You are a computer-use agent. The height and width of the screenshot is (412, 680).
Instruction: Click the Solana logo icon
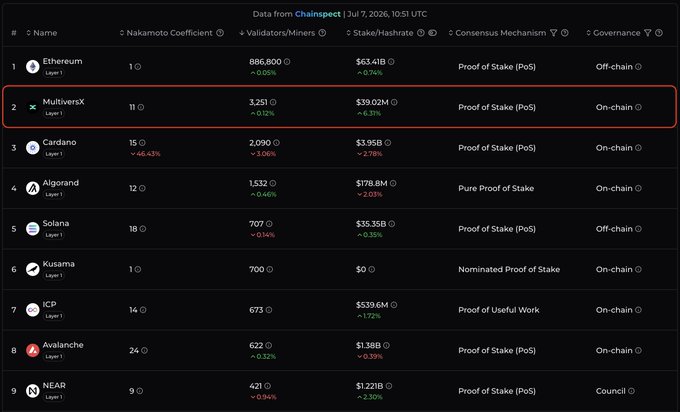click(x=33, y=229)
